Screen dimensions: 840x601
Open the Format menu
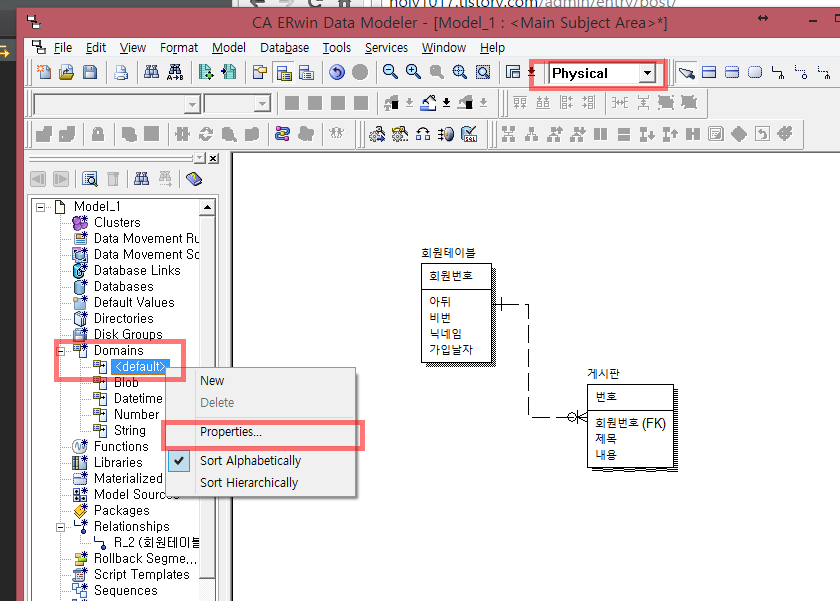[179, 48]
